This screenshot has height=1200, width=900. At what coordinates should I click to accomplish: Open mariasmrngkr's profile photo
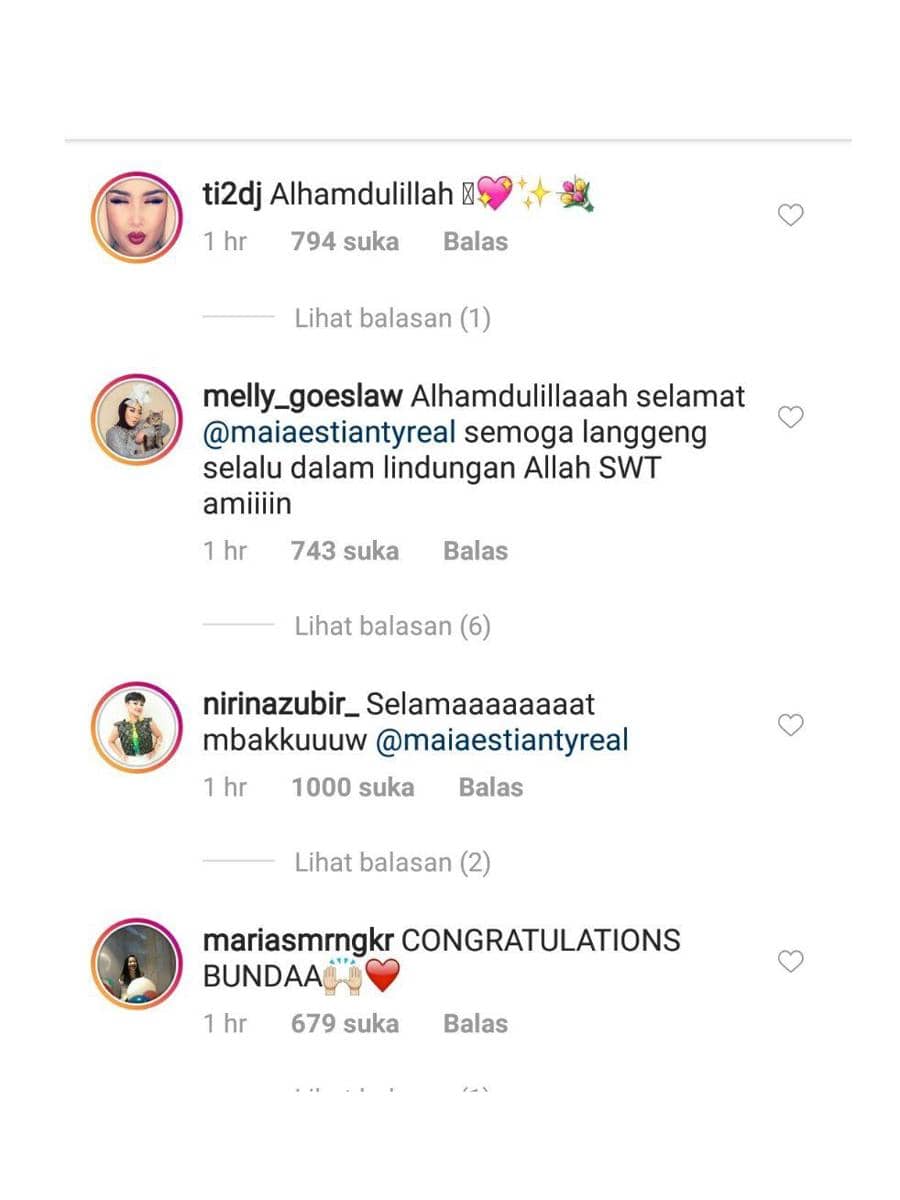[x=136, y=964]
